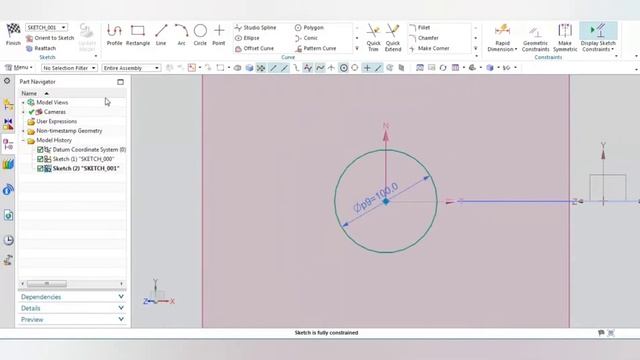Screen dimensions: 640x360
Task: Activate the Quick Extend tool
Action: pos(393,38)
